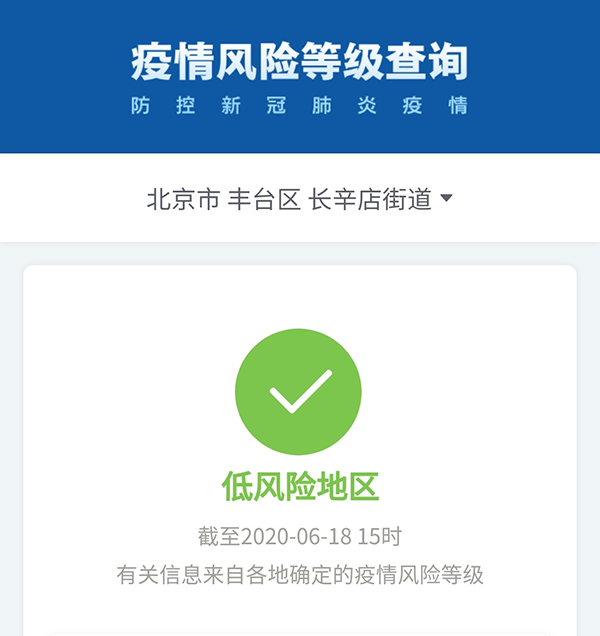This screenshot has width=600, height=636.
Task: Click the 情 character ending the subtitle
Action: tap(458, 105)
